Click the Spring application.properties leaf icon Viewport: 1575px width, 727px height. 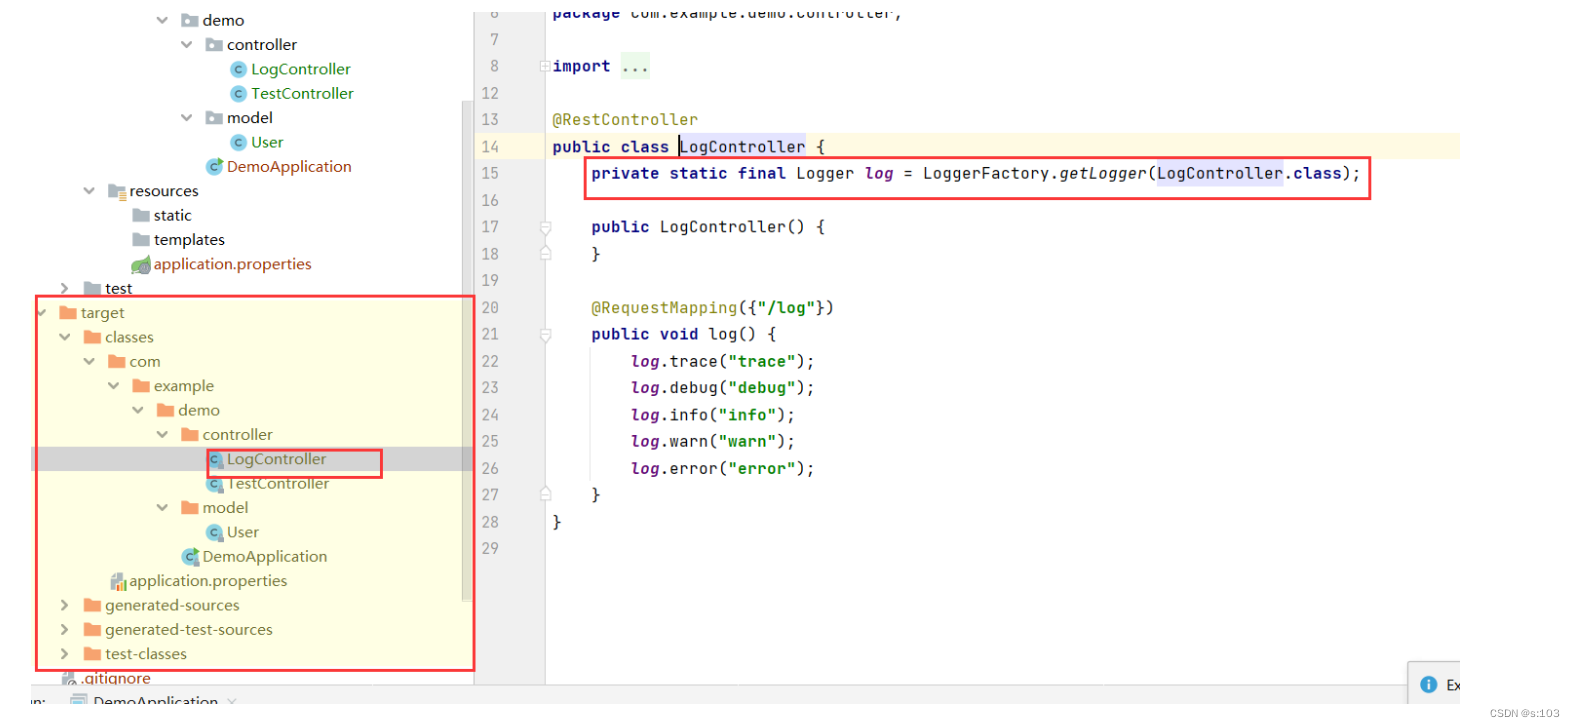[141, 265]
